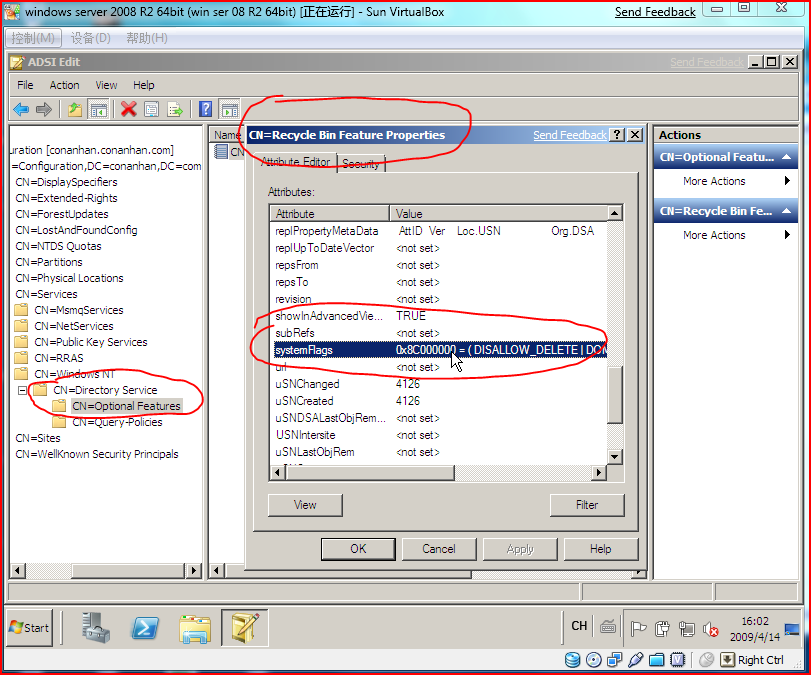The width and height of the screenshot is (811, 675).
Task: Select the uSNChanged attribute row
Action: coord(440,384)
